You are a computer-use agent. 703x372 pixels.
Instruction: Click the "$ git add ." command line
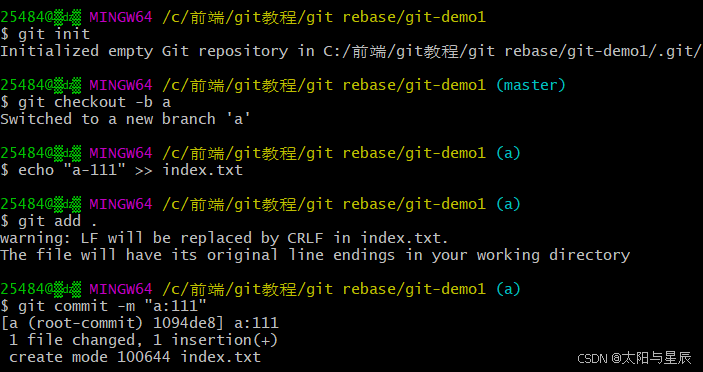coord(49,221)
